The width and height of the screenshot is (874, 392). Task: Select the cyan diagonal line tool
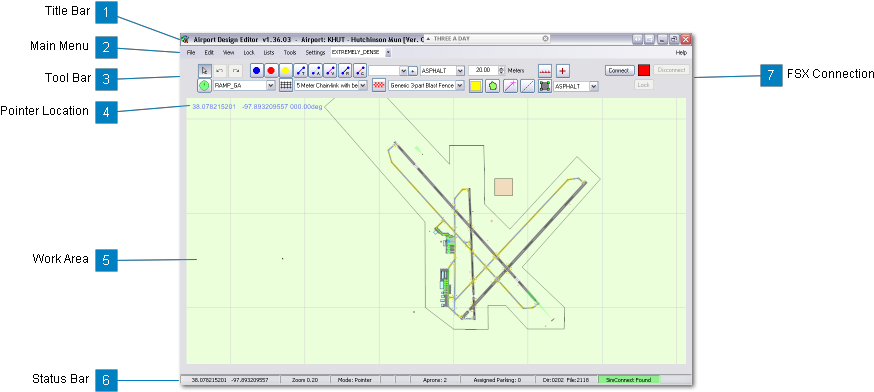(x=527, y=86)
